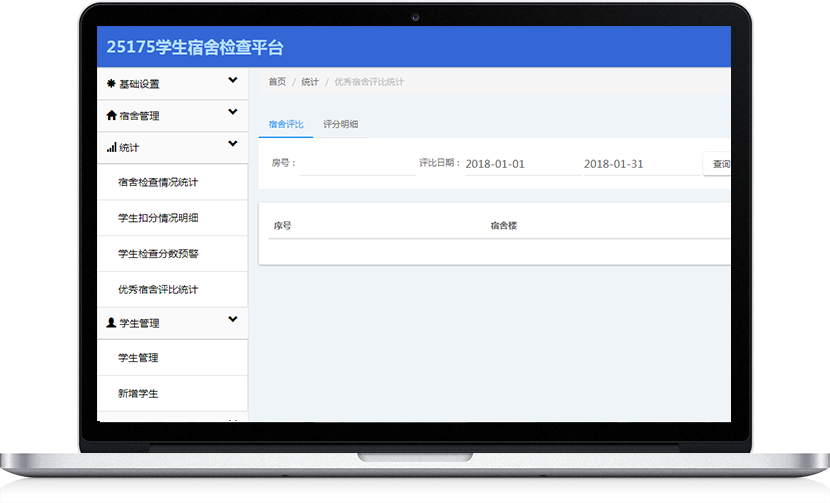Open the end date field 2018-01-31

640,164
